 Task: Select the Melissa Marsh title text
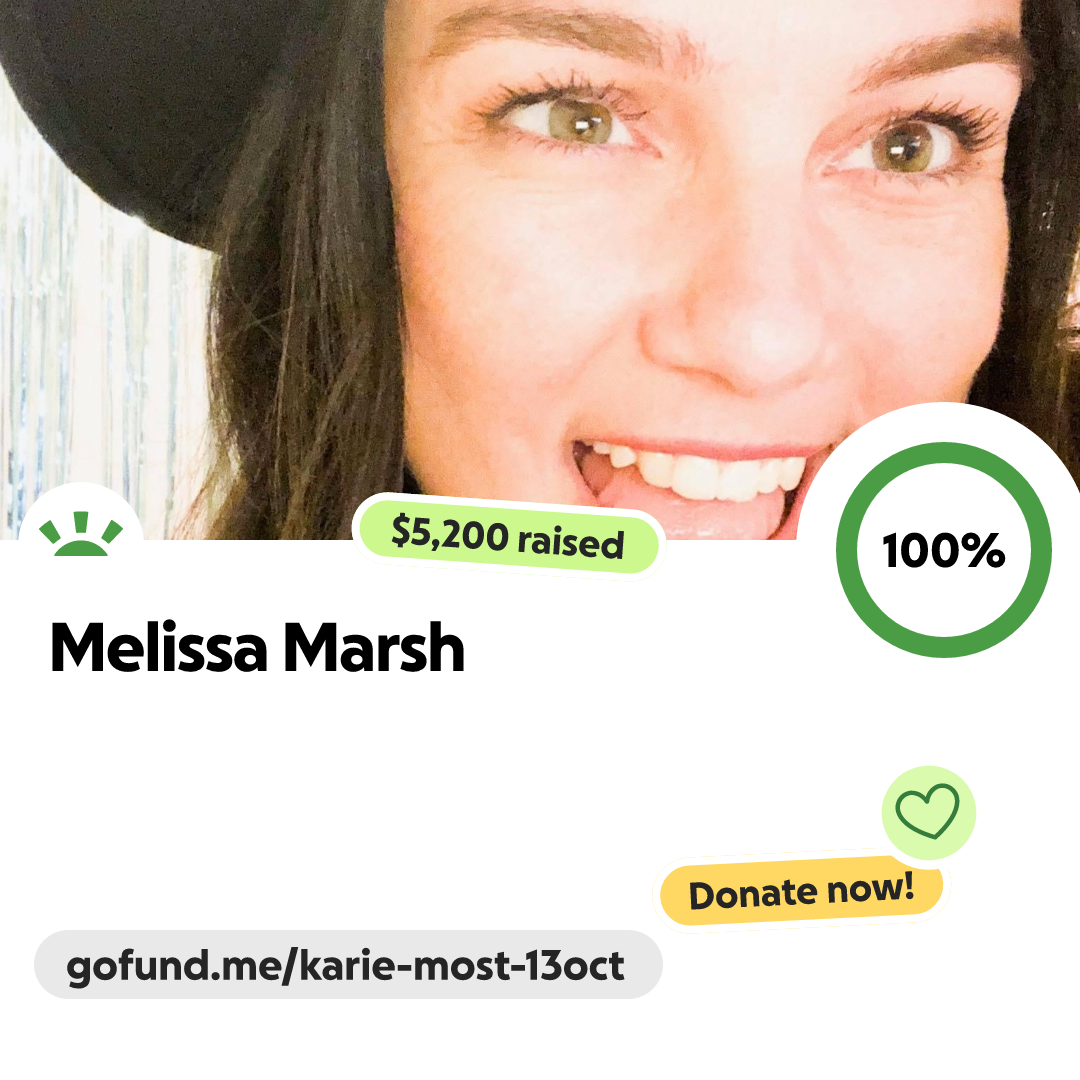(257, 647)
